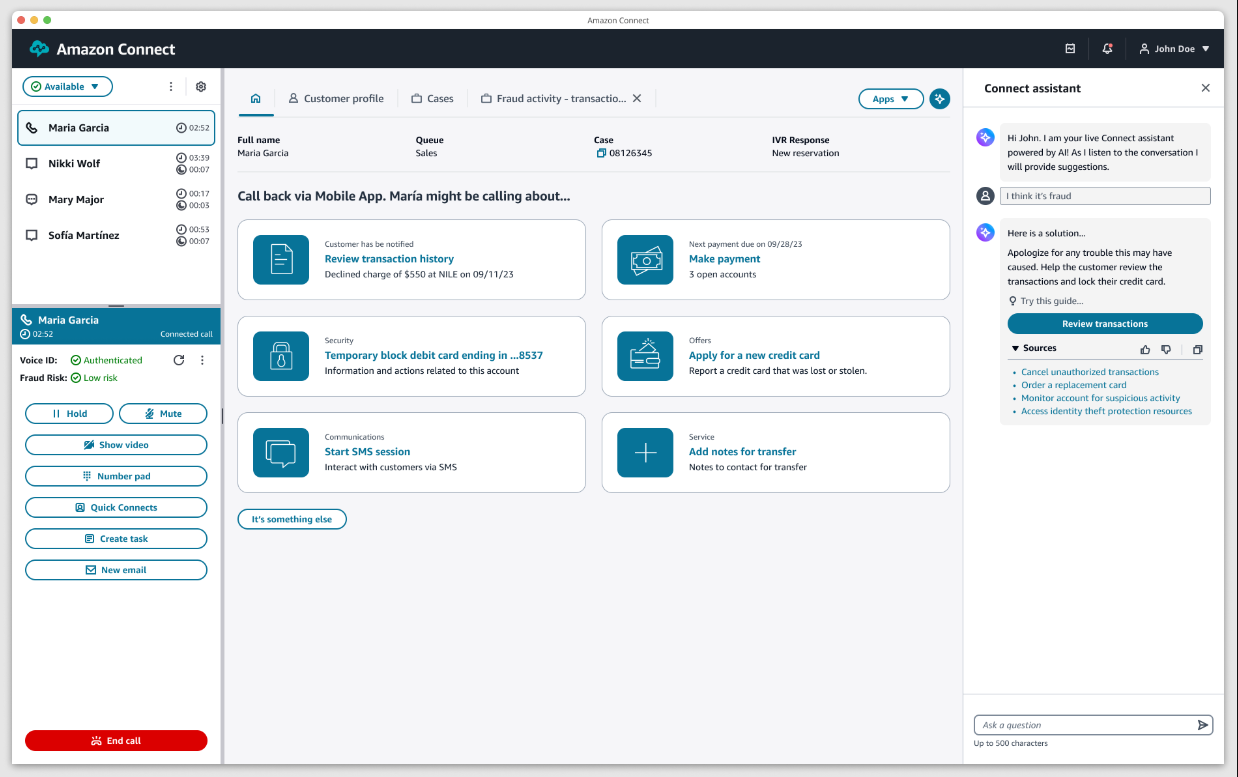
Task: Close the Connect assistant panel
Action: [1205, 88]
